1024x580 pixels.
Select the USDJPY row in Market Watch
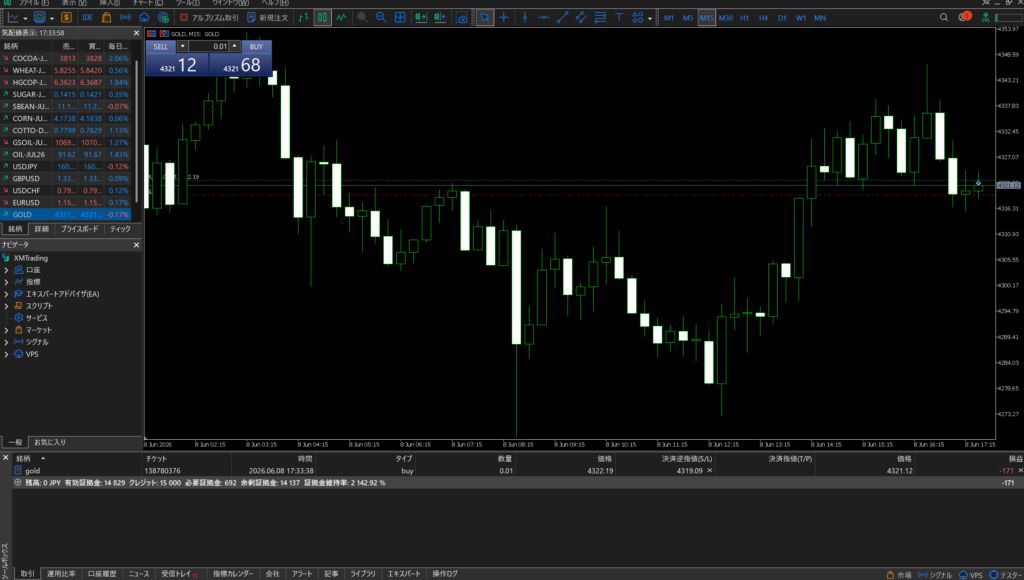pos(65,167)
